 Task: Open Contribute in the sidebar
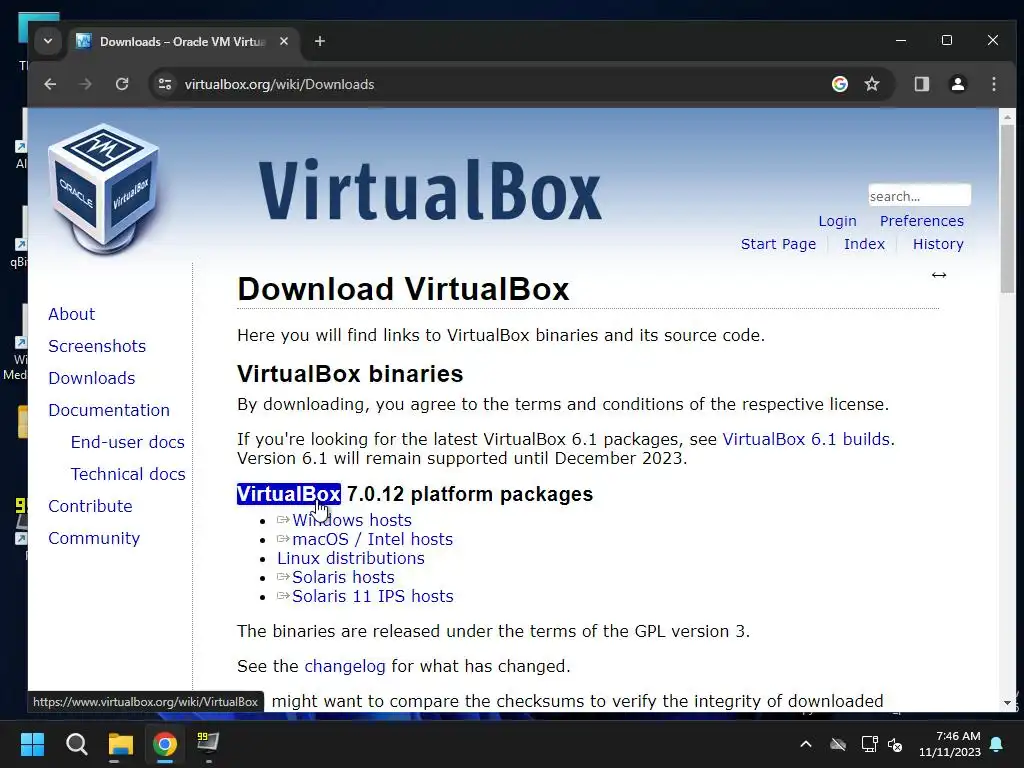(90, 506)
